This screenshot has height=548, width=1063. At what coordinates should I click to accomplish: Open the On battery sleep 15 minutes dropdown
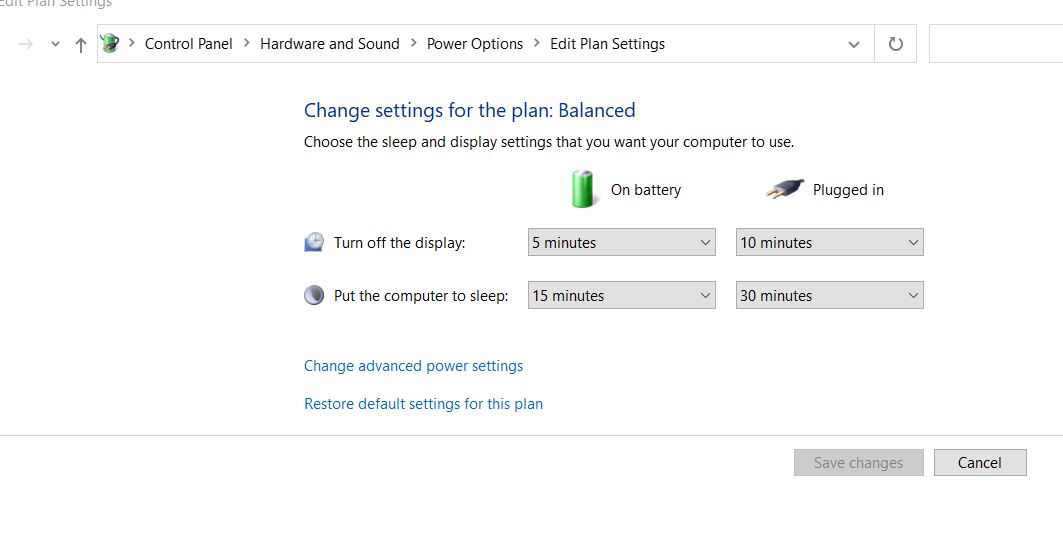(622, 295)
